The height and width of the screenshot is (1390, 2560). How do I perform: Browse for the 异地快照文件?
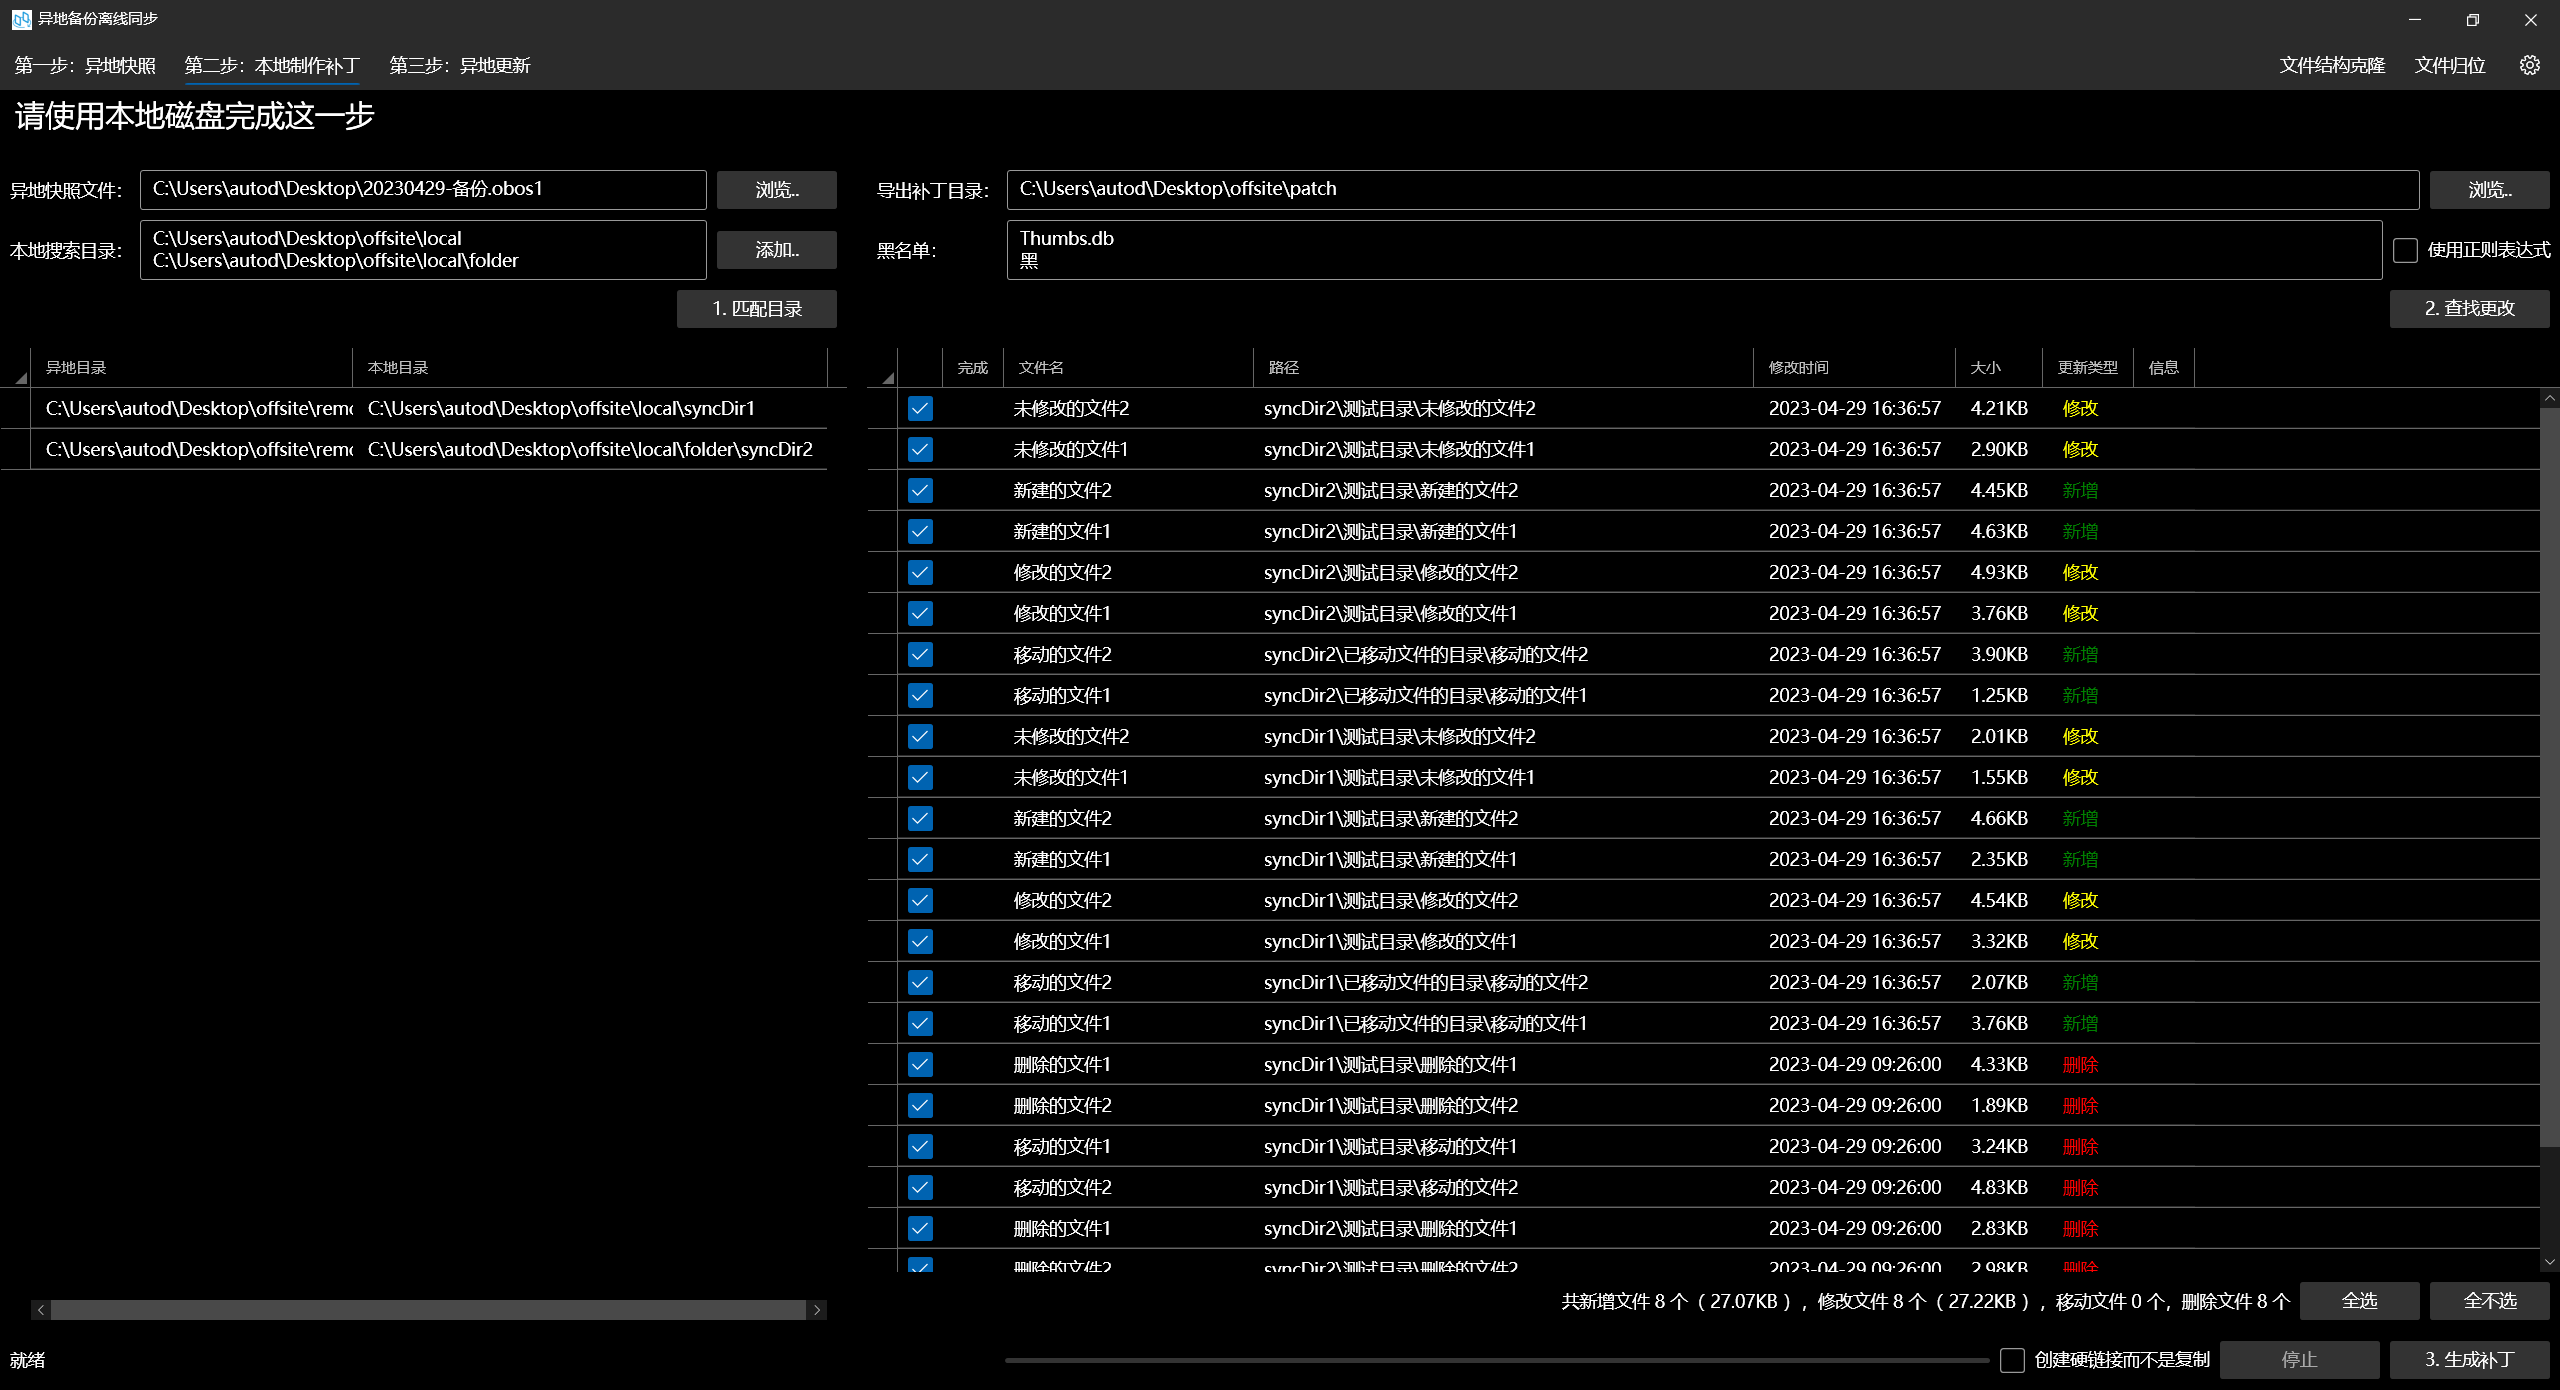777,190
